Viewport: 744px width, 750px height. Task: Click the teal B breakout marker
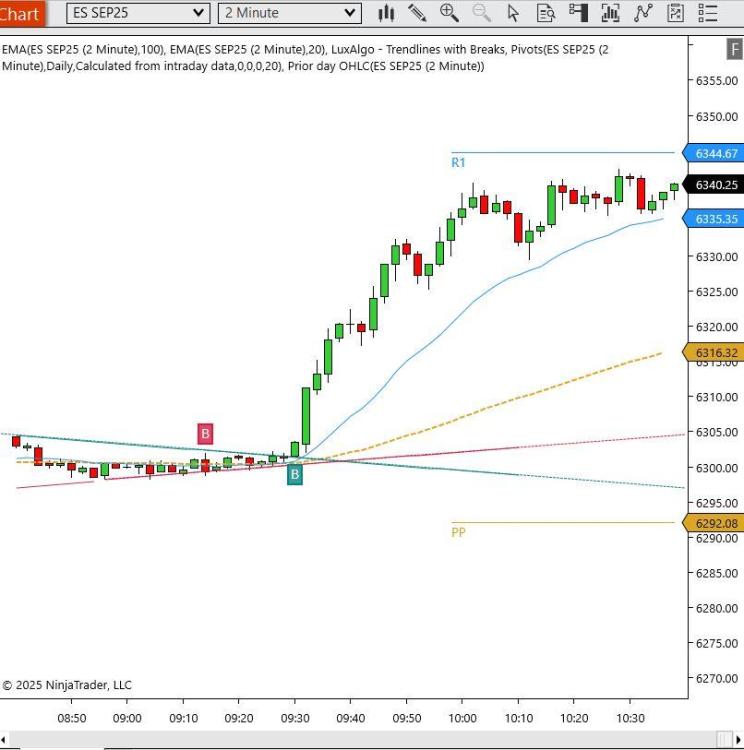tap(294, 475)
